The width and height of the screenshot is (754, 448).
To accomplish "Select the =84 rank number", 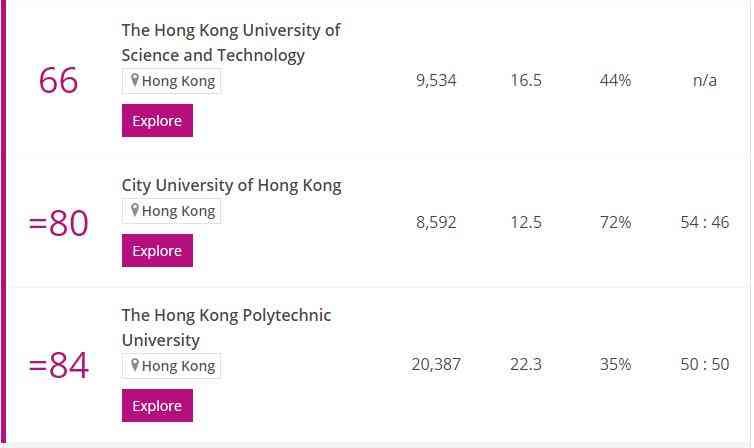I will (x=58, y=365).
